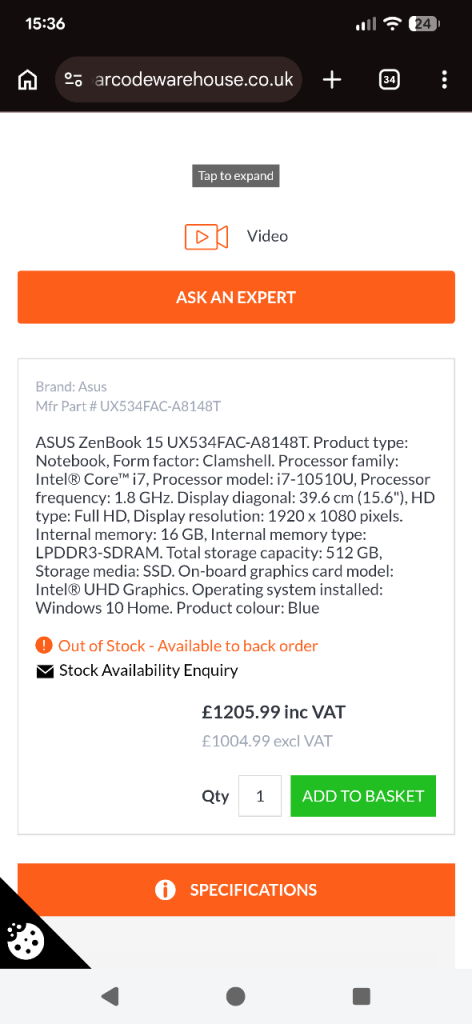Tap the browser home icon
Screen dimensions: 472x1024
click(27, 80)
